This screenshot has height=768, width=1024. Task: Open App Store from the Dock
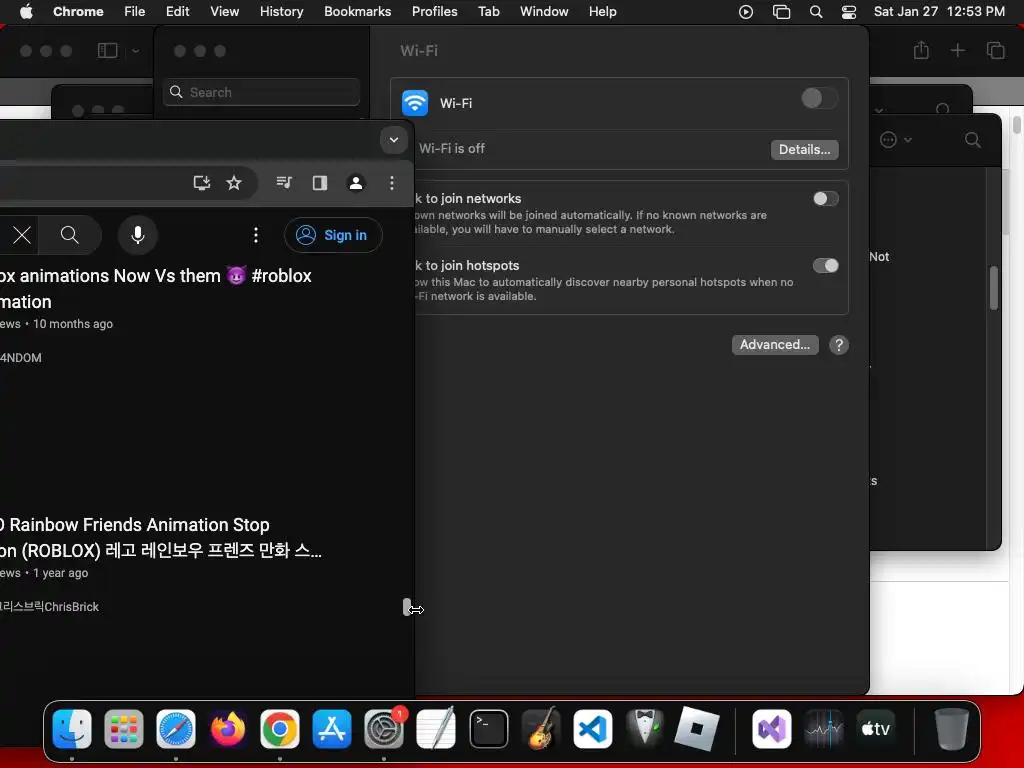tap(332, 728)
